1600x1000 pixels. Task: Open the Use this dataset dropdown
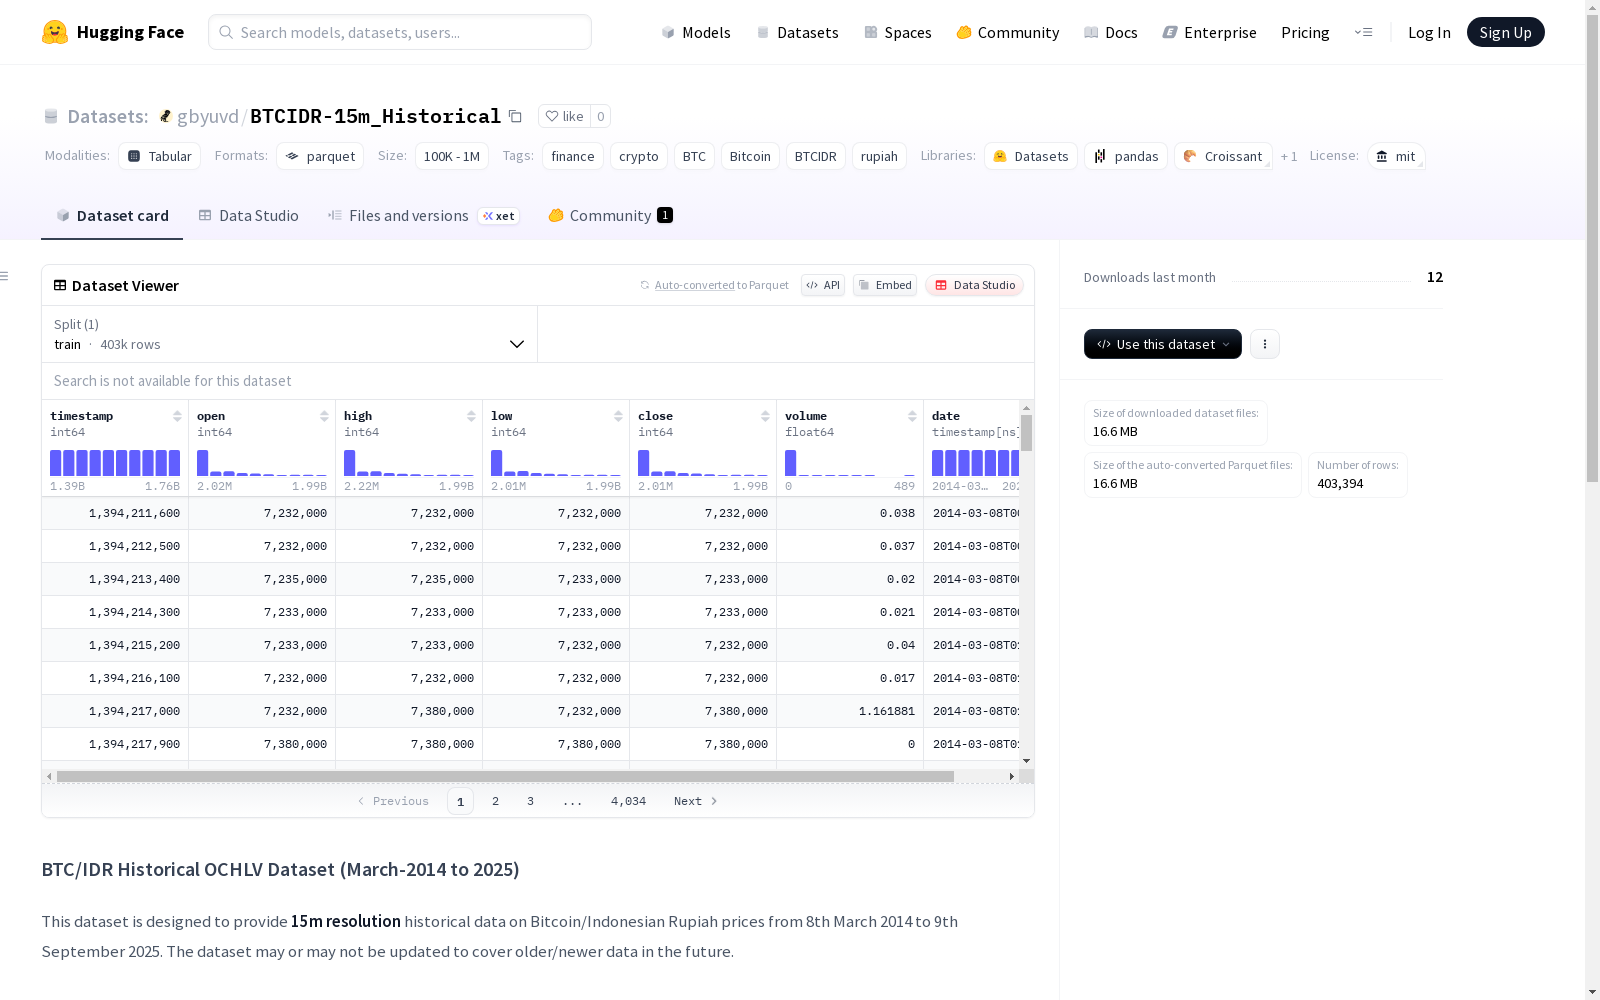(1163, 344)
